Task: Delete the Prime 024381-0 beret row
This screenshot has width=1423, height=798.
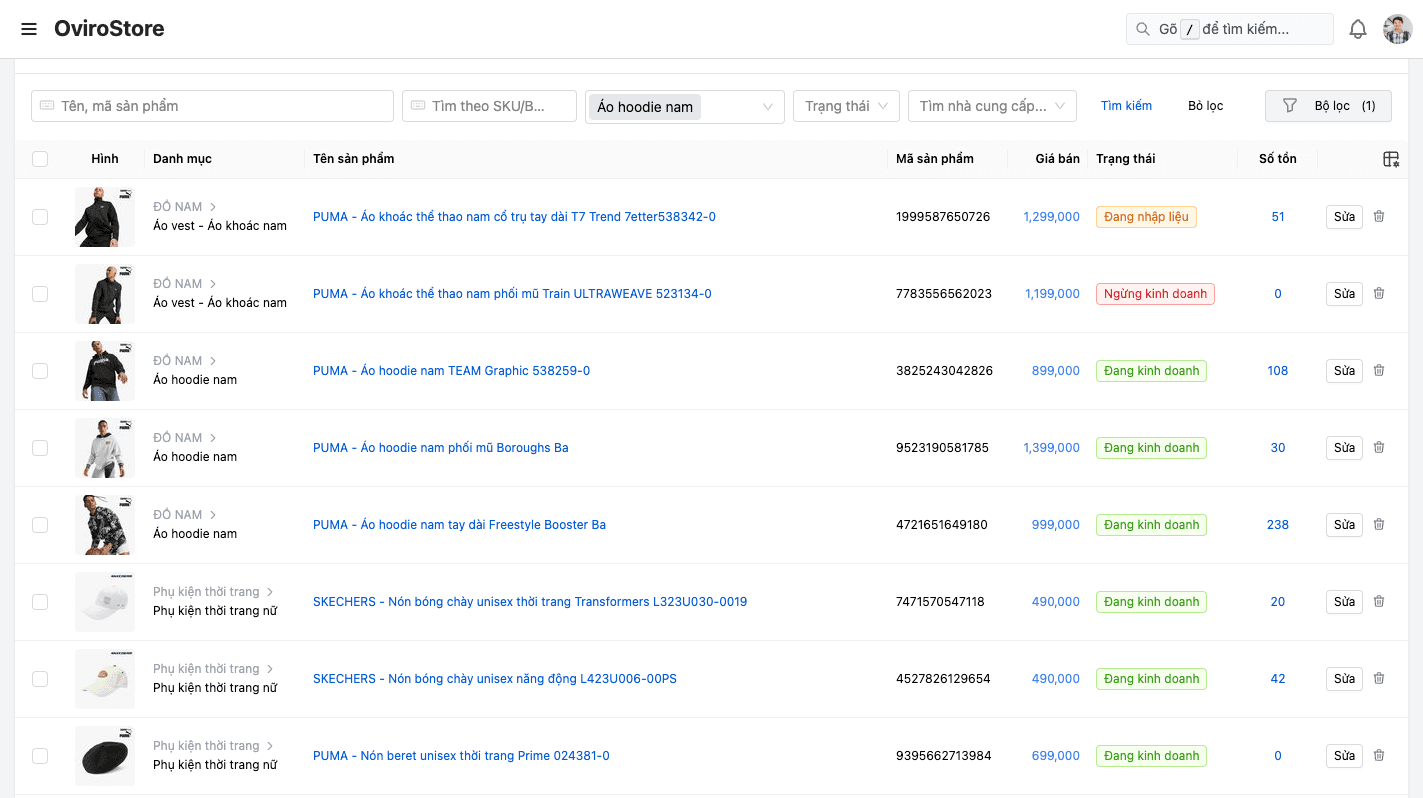Action: point(1379,756)
